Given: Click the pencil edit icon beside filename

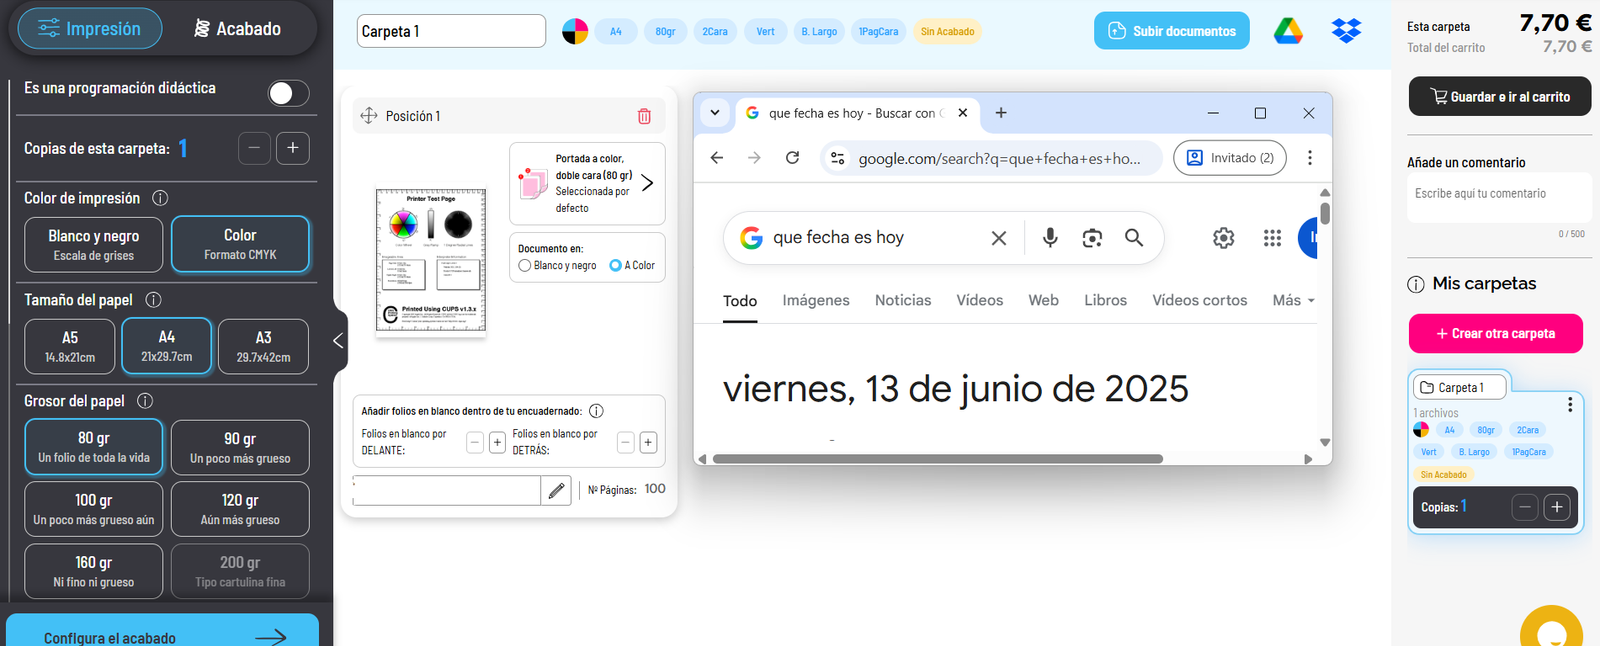Looking at the screenshot, I should pos(556,490).
